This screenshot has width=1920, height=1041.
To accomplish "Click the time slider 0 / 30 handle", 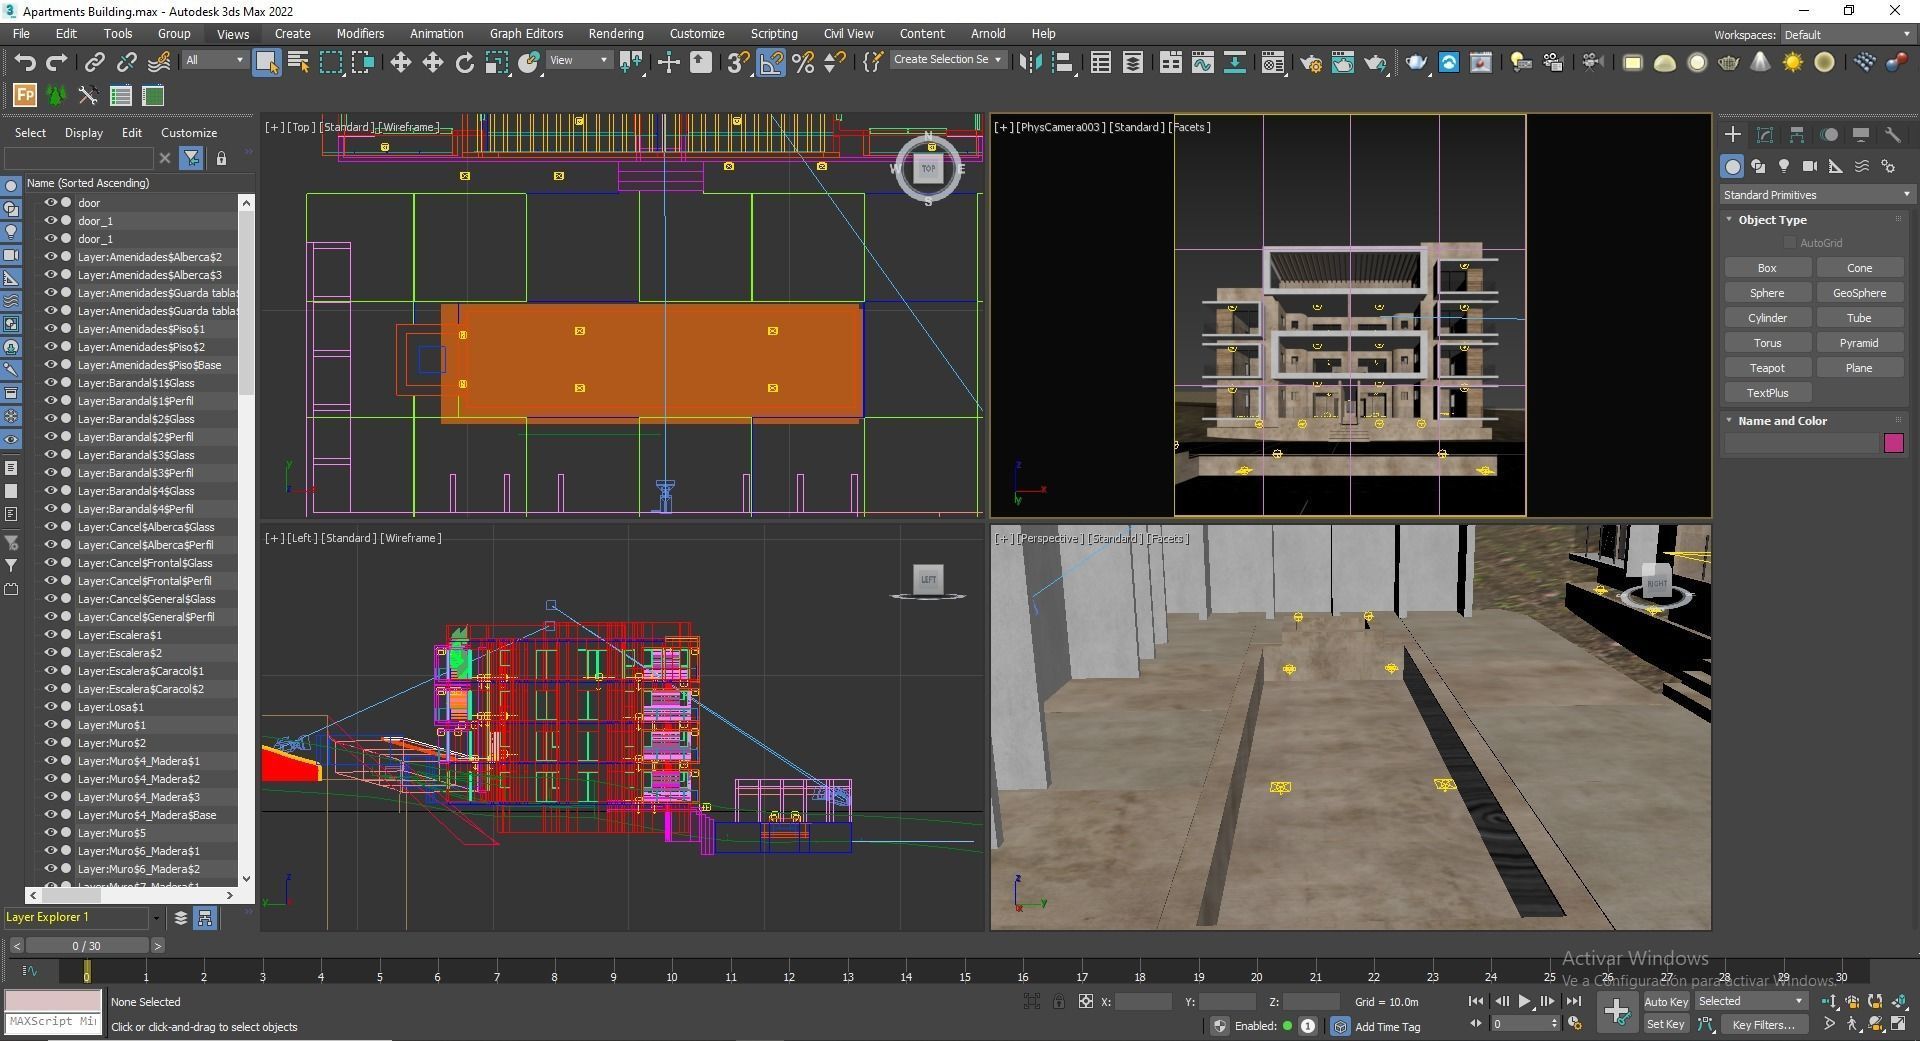I will click(x=86, y=945).
